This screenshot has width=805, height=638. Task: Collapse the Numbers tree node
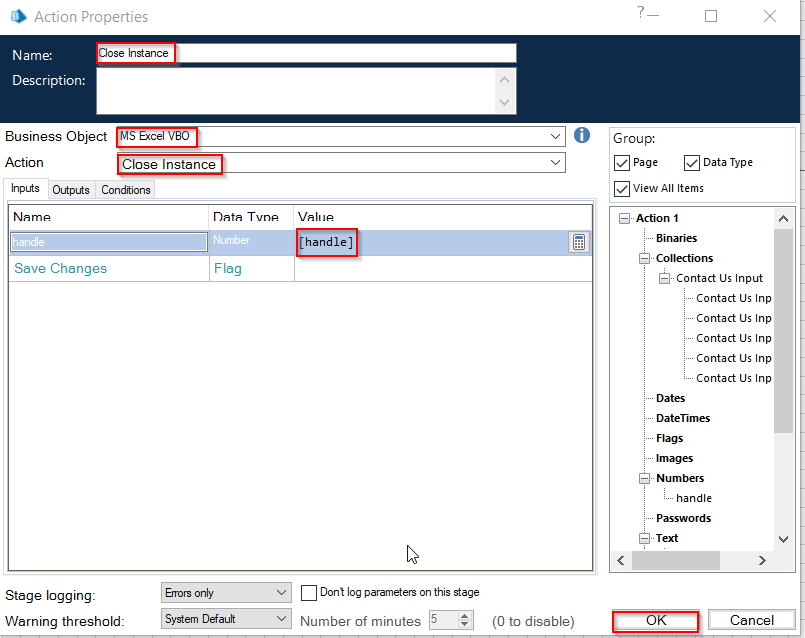coord(644,478)
